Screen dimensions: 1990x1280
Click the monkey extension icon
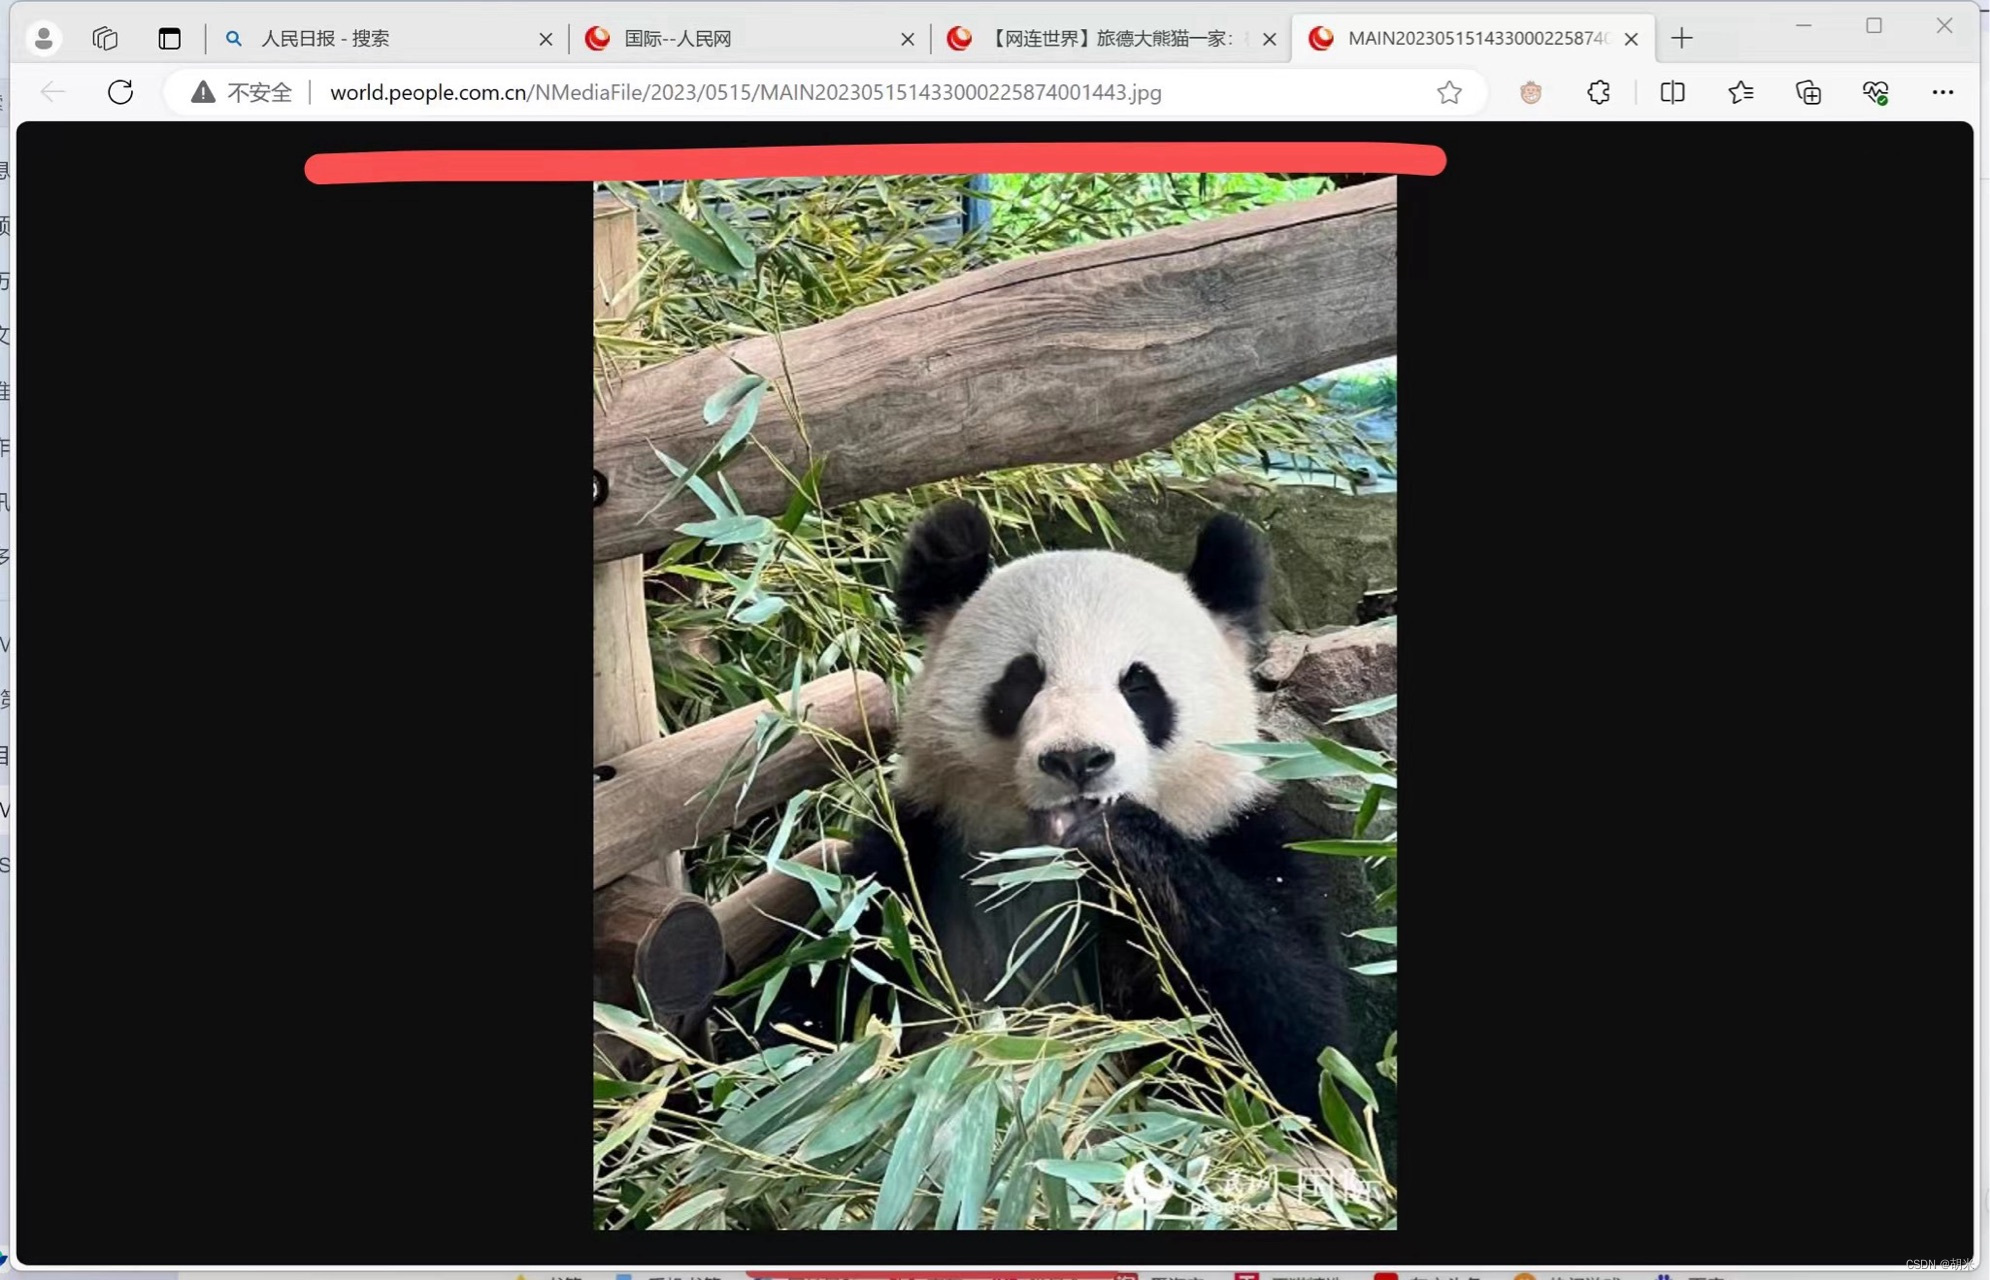point(1530,92)
